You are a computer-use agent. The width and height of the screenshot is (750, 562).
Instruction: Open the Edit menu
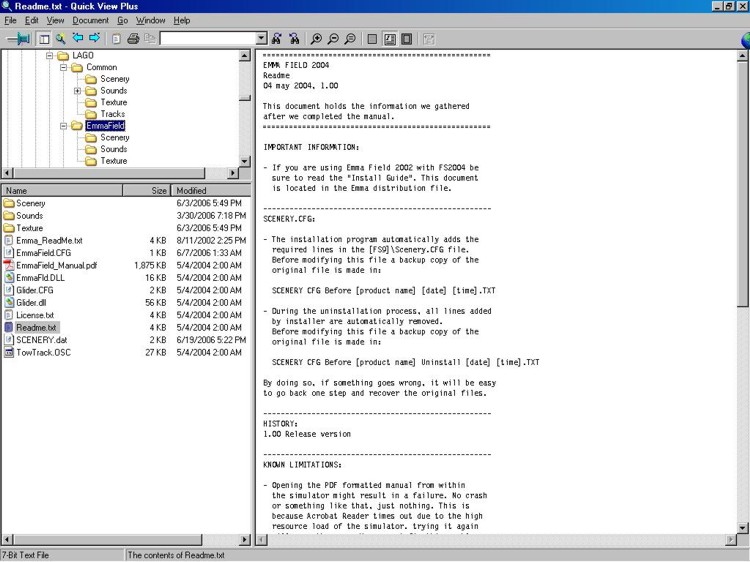pos(32,20)
